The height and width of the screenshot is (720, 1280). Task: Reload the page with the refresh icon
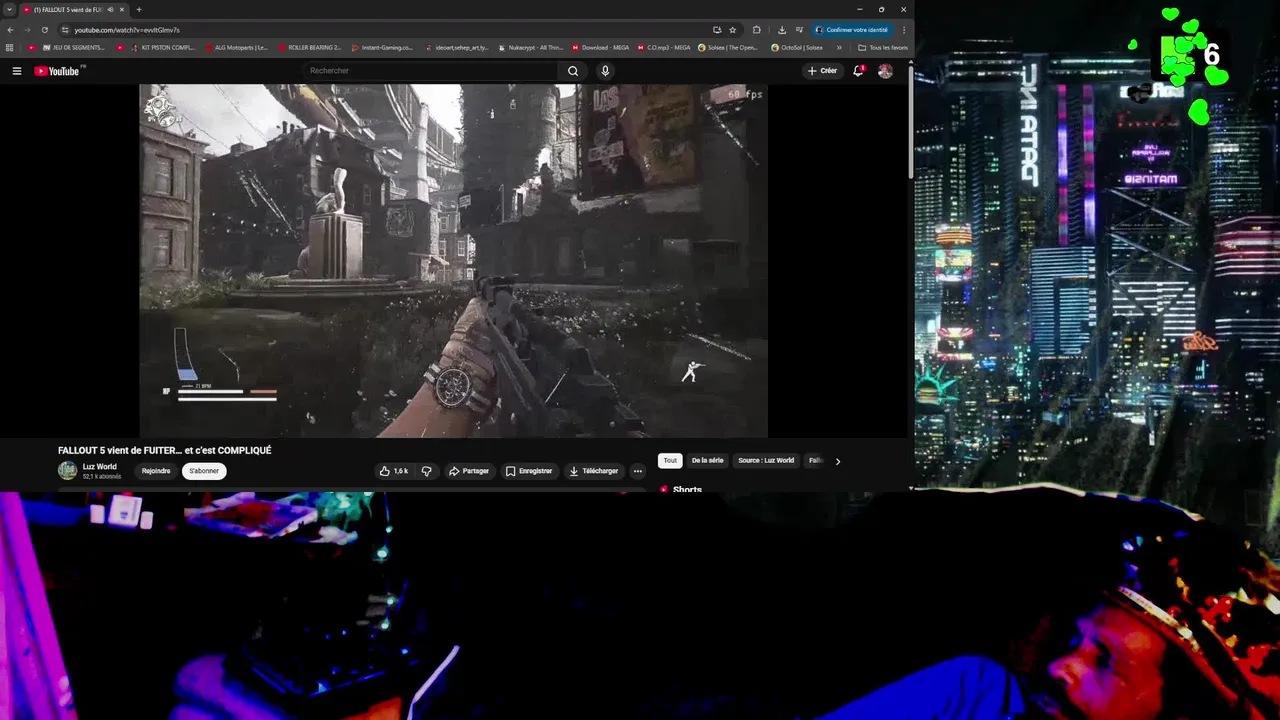44,30
